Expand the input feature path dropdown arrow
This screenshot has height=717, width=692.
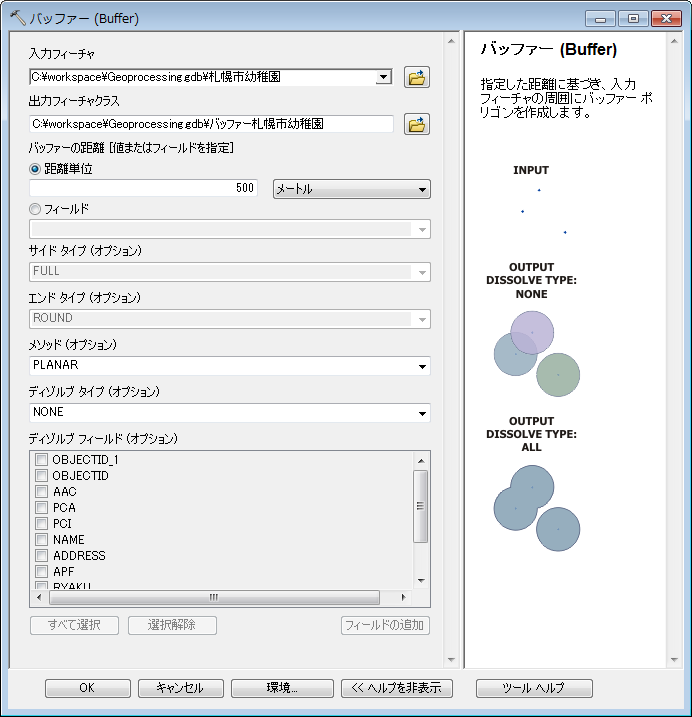tap(383, 77)
